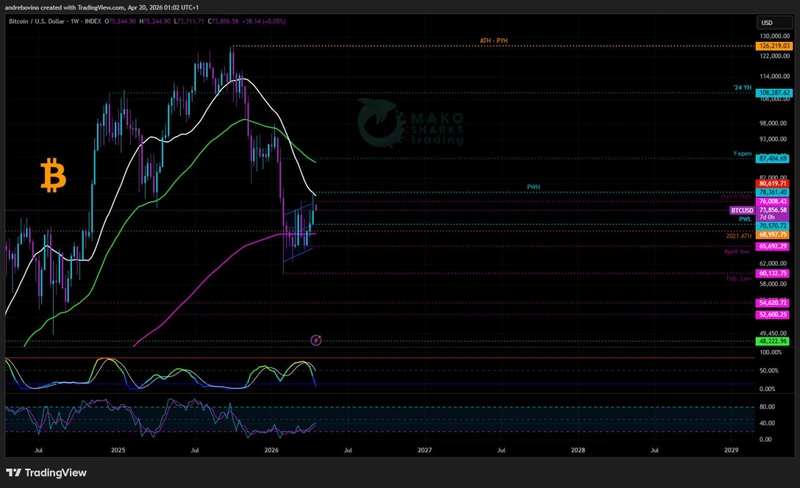Image resolution: width=800 pixels, height=488 pixels.
Task: Select the green moving average line
Action: point(200,152)
